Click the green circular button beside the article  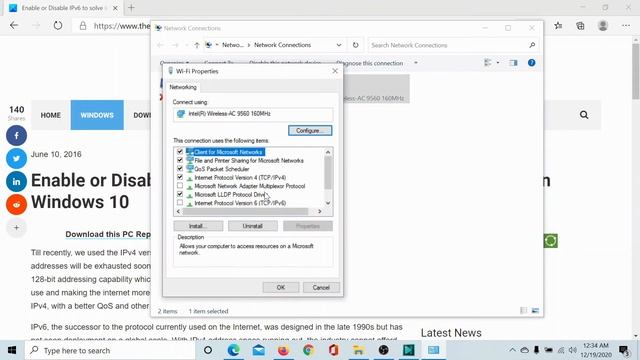point(551,241)
